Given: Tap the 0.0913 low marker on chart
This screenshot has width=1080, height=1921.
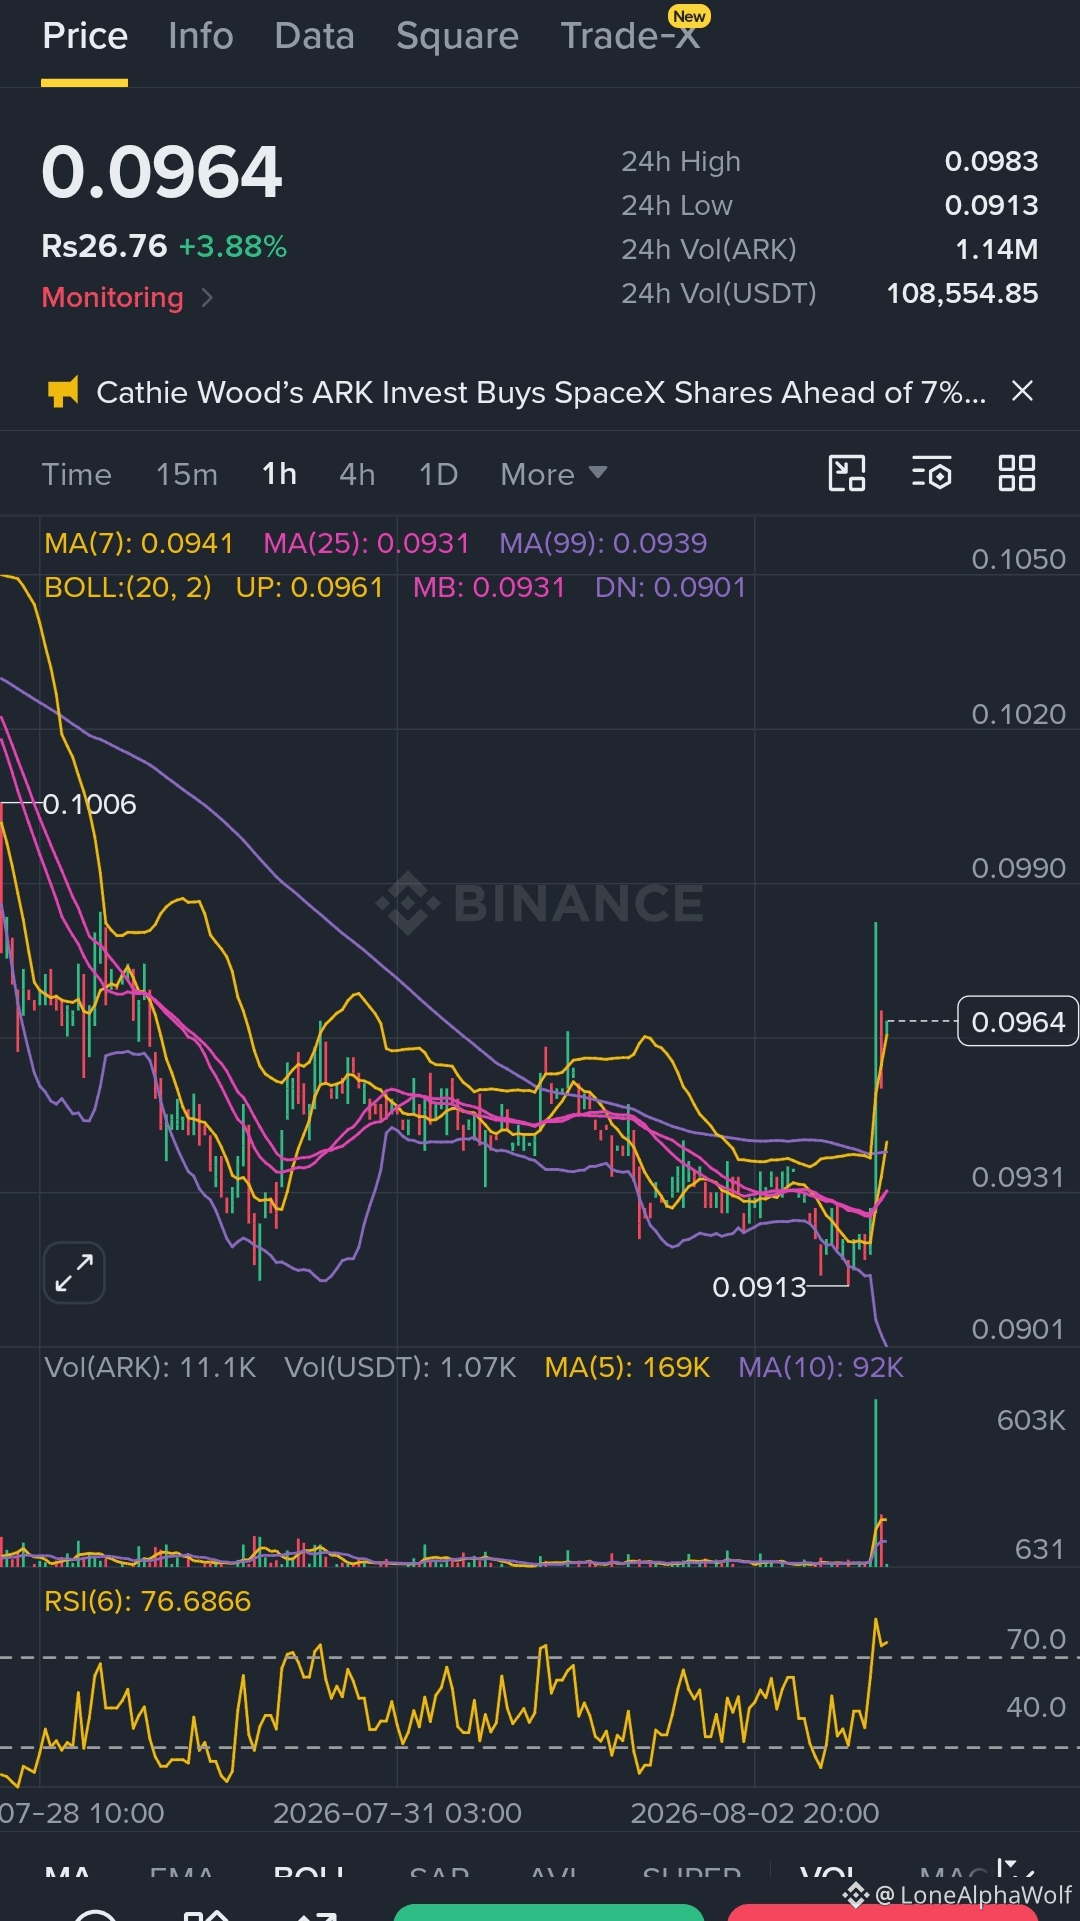Looking at the screenshot, I should click(759, 1287).
